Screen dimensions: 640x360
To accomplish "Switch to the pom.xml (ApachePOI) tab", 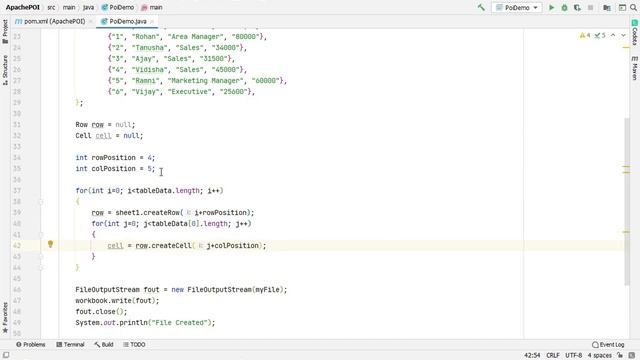I will [x=54, y=21].
